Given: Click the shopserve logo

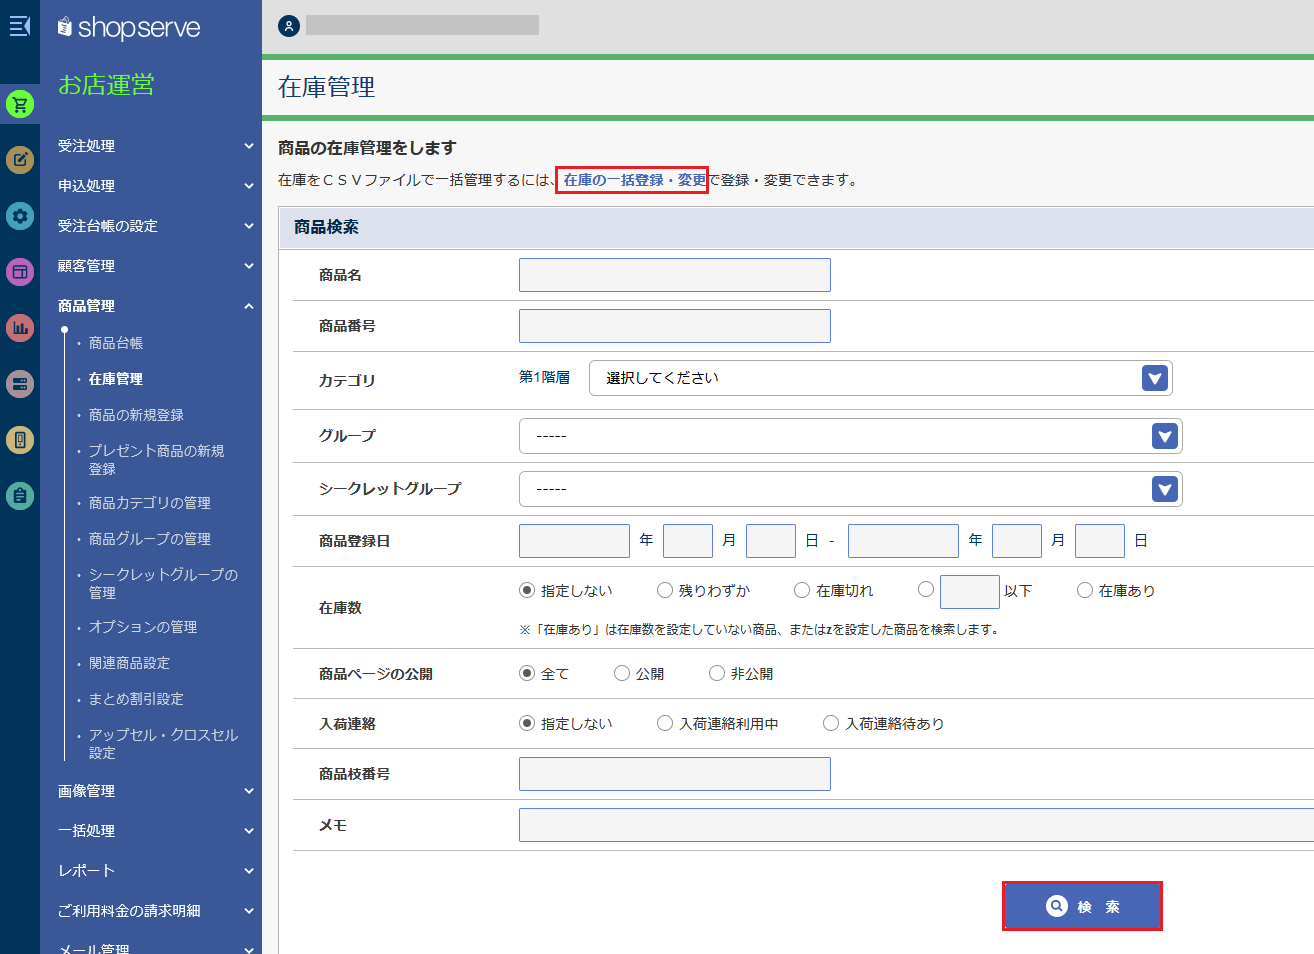Looking at the screenshot, I should click(129, 27).
